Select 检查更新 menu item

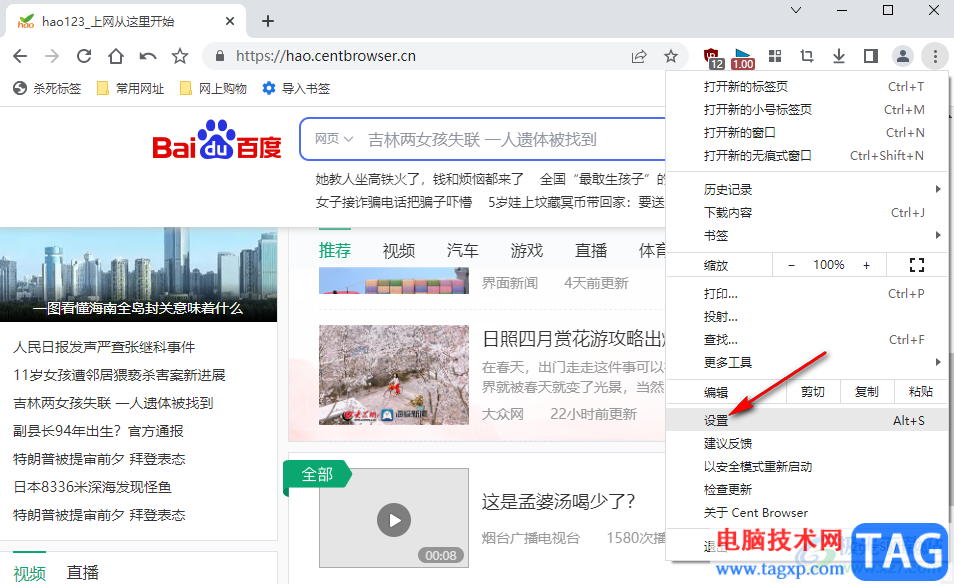[x=807, y=490]
